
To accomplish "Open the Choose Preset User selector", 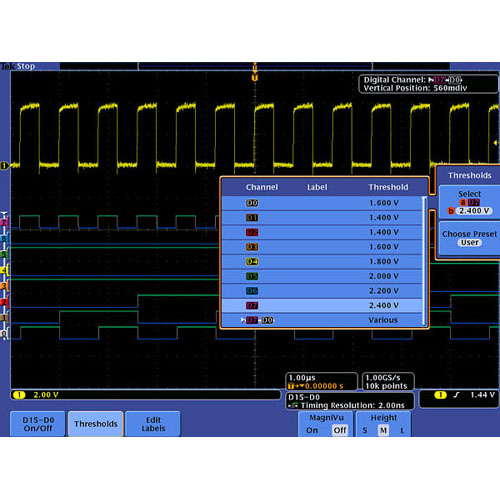I will [470, 238].
